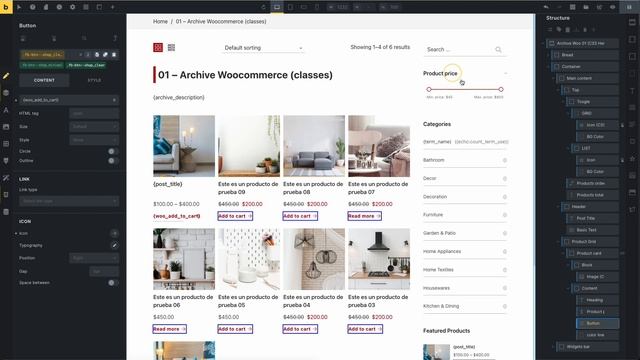Viewport: 640px width, 360px height.
Task: Click Add to cart under producto 09
Action: 236,216
